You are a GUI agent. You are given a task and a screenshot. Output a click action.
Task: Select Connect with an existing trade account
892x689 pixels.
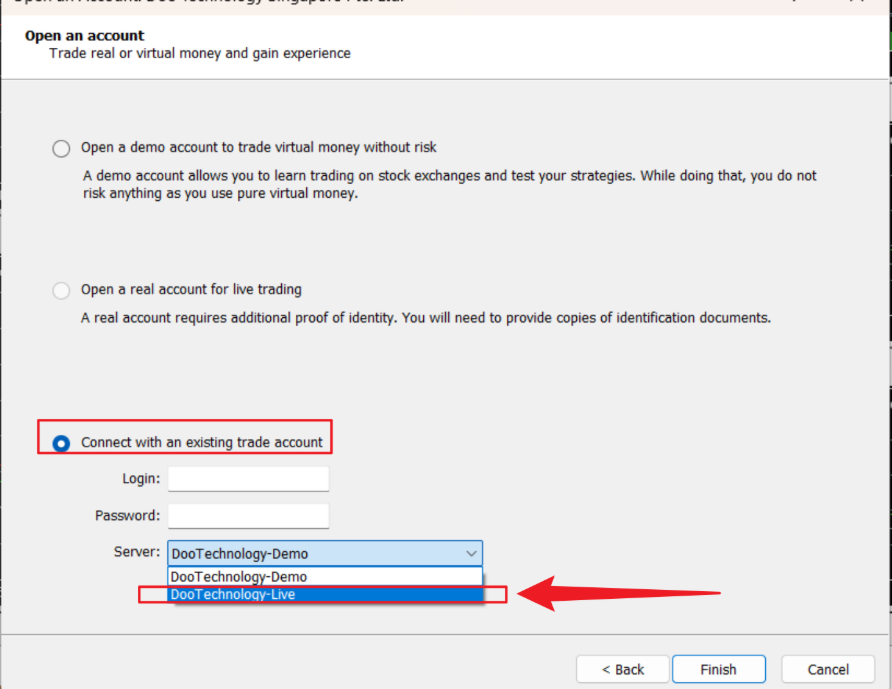[x=61, y=443]
